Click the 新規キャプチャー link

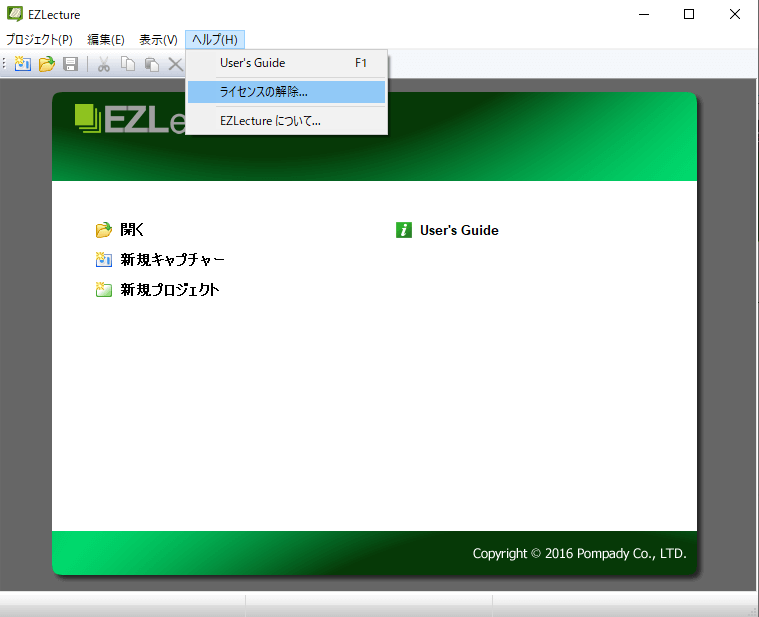tap(172, 260)
